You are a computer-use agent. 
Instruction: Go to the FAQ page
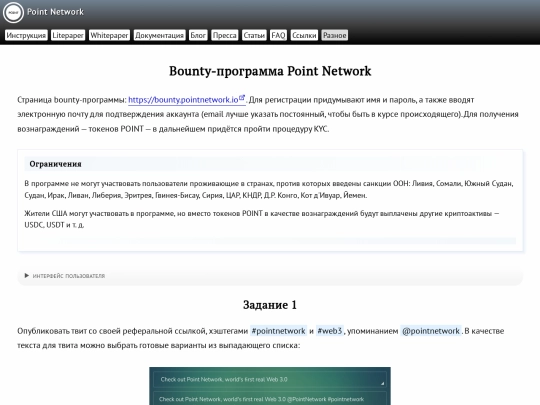point(278,35)
